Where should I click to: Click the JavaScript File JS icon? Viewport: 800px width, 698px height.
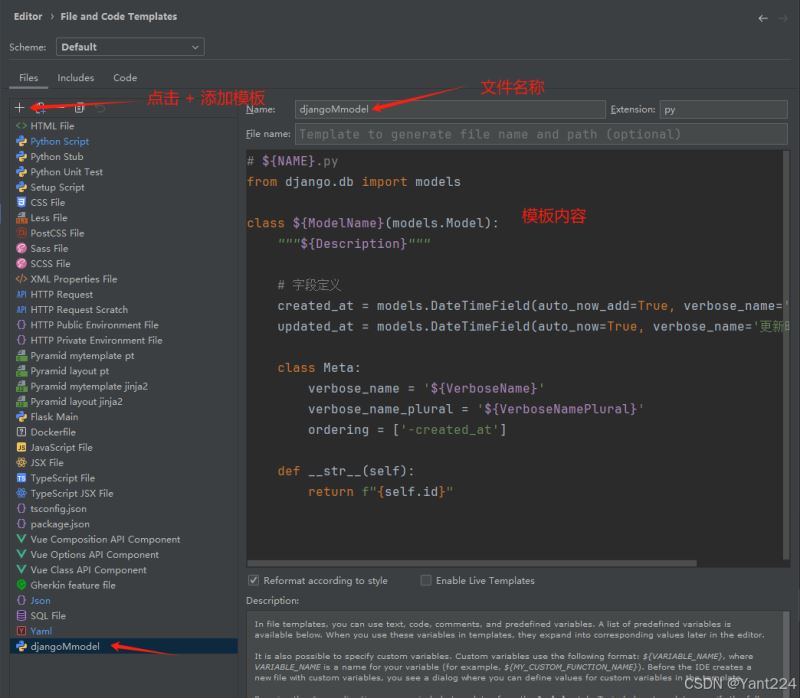click(21, 447)
